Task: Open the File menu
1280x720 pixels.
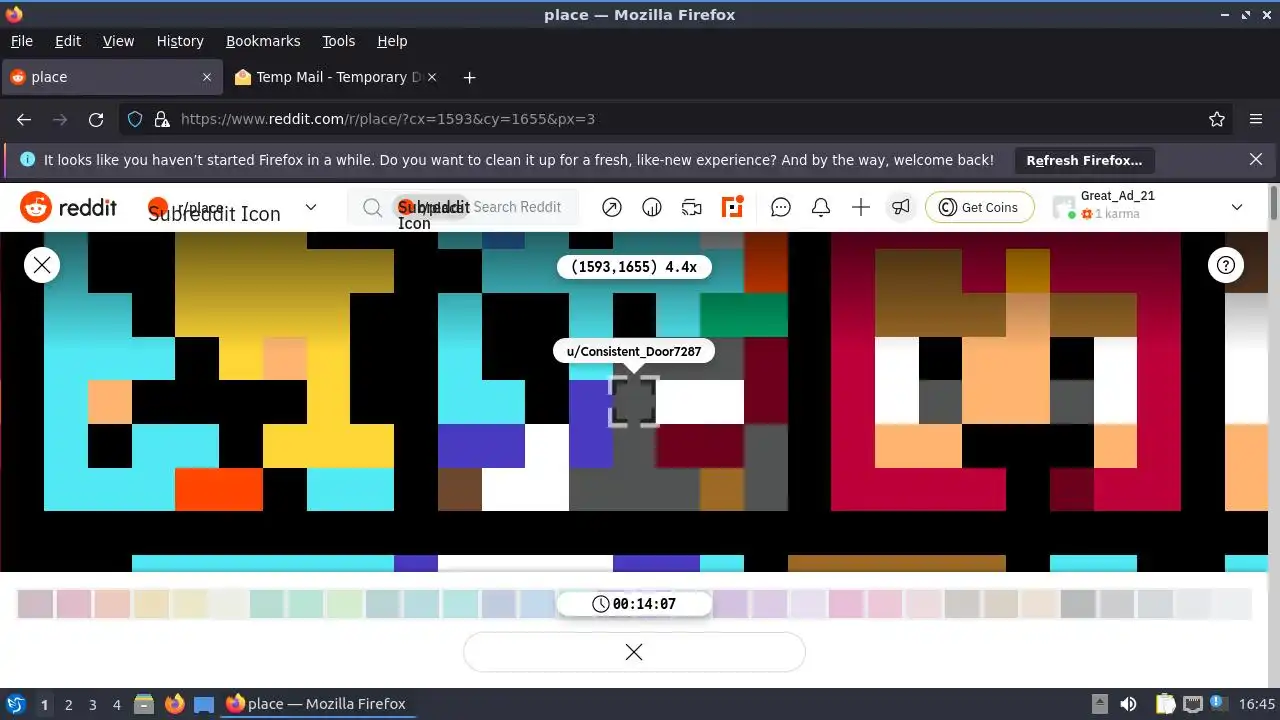Action: coord(21,41)
